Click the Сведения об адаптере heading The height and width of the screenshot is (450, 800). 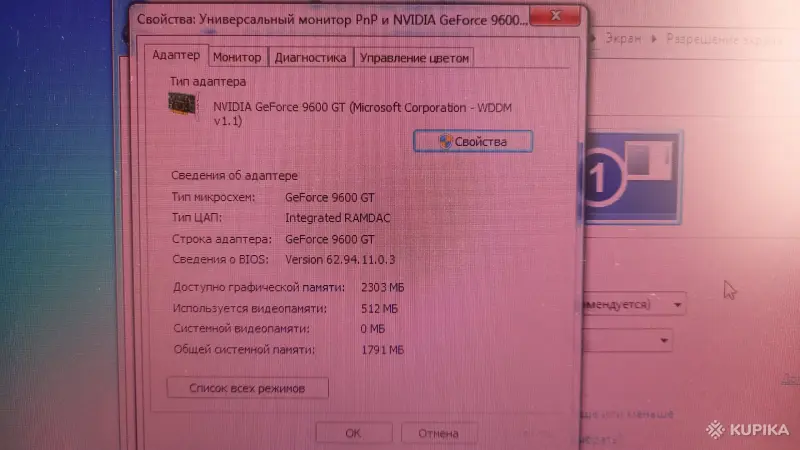(x=234, y=176)
